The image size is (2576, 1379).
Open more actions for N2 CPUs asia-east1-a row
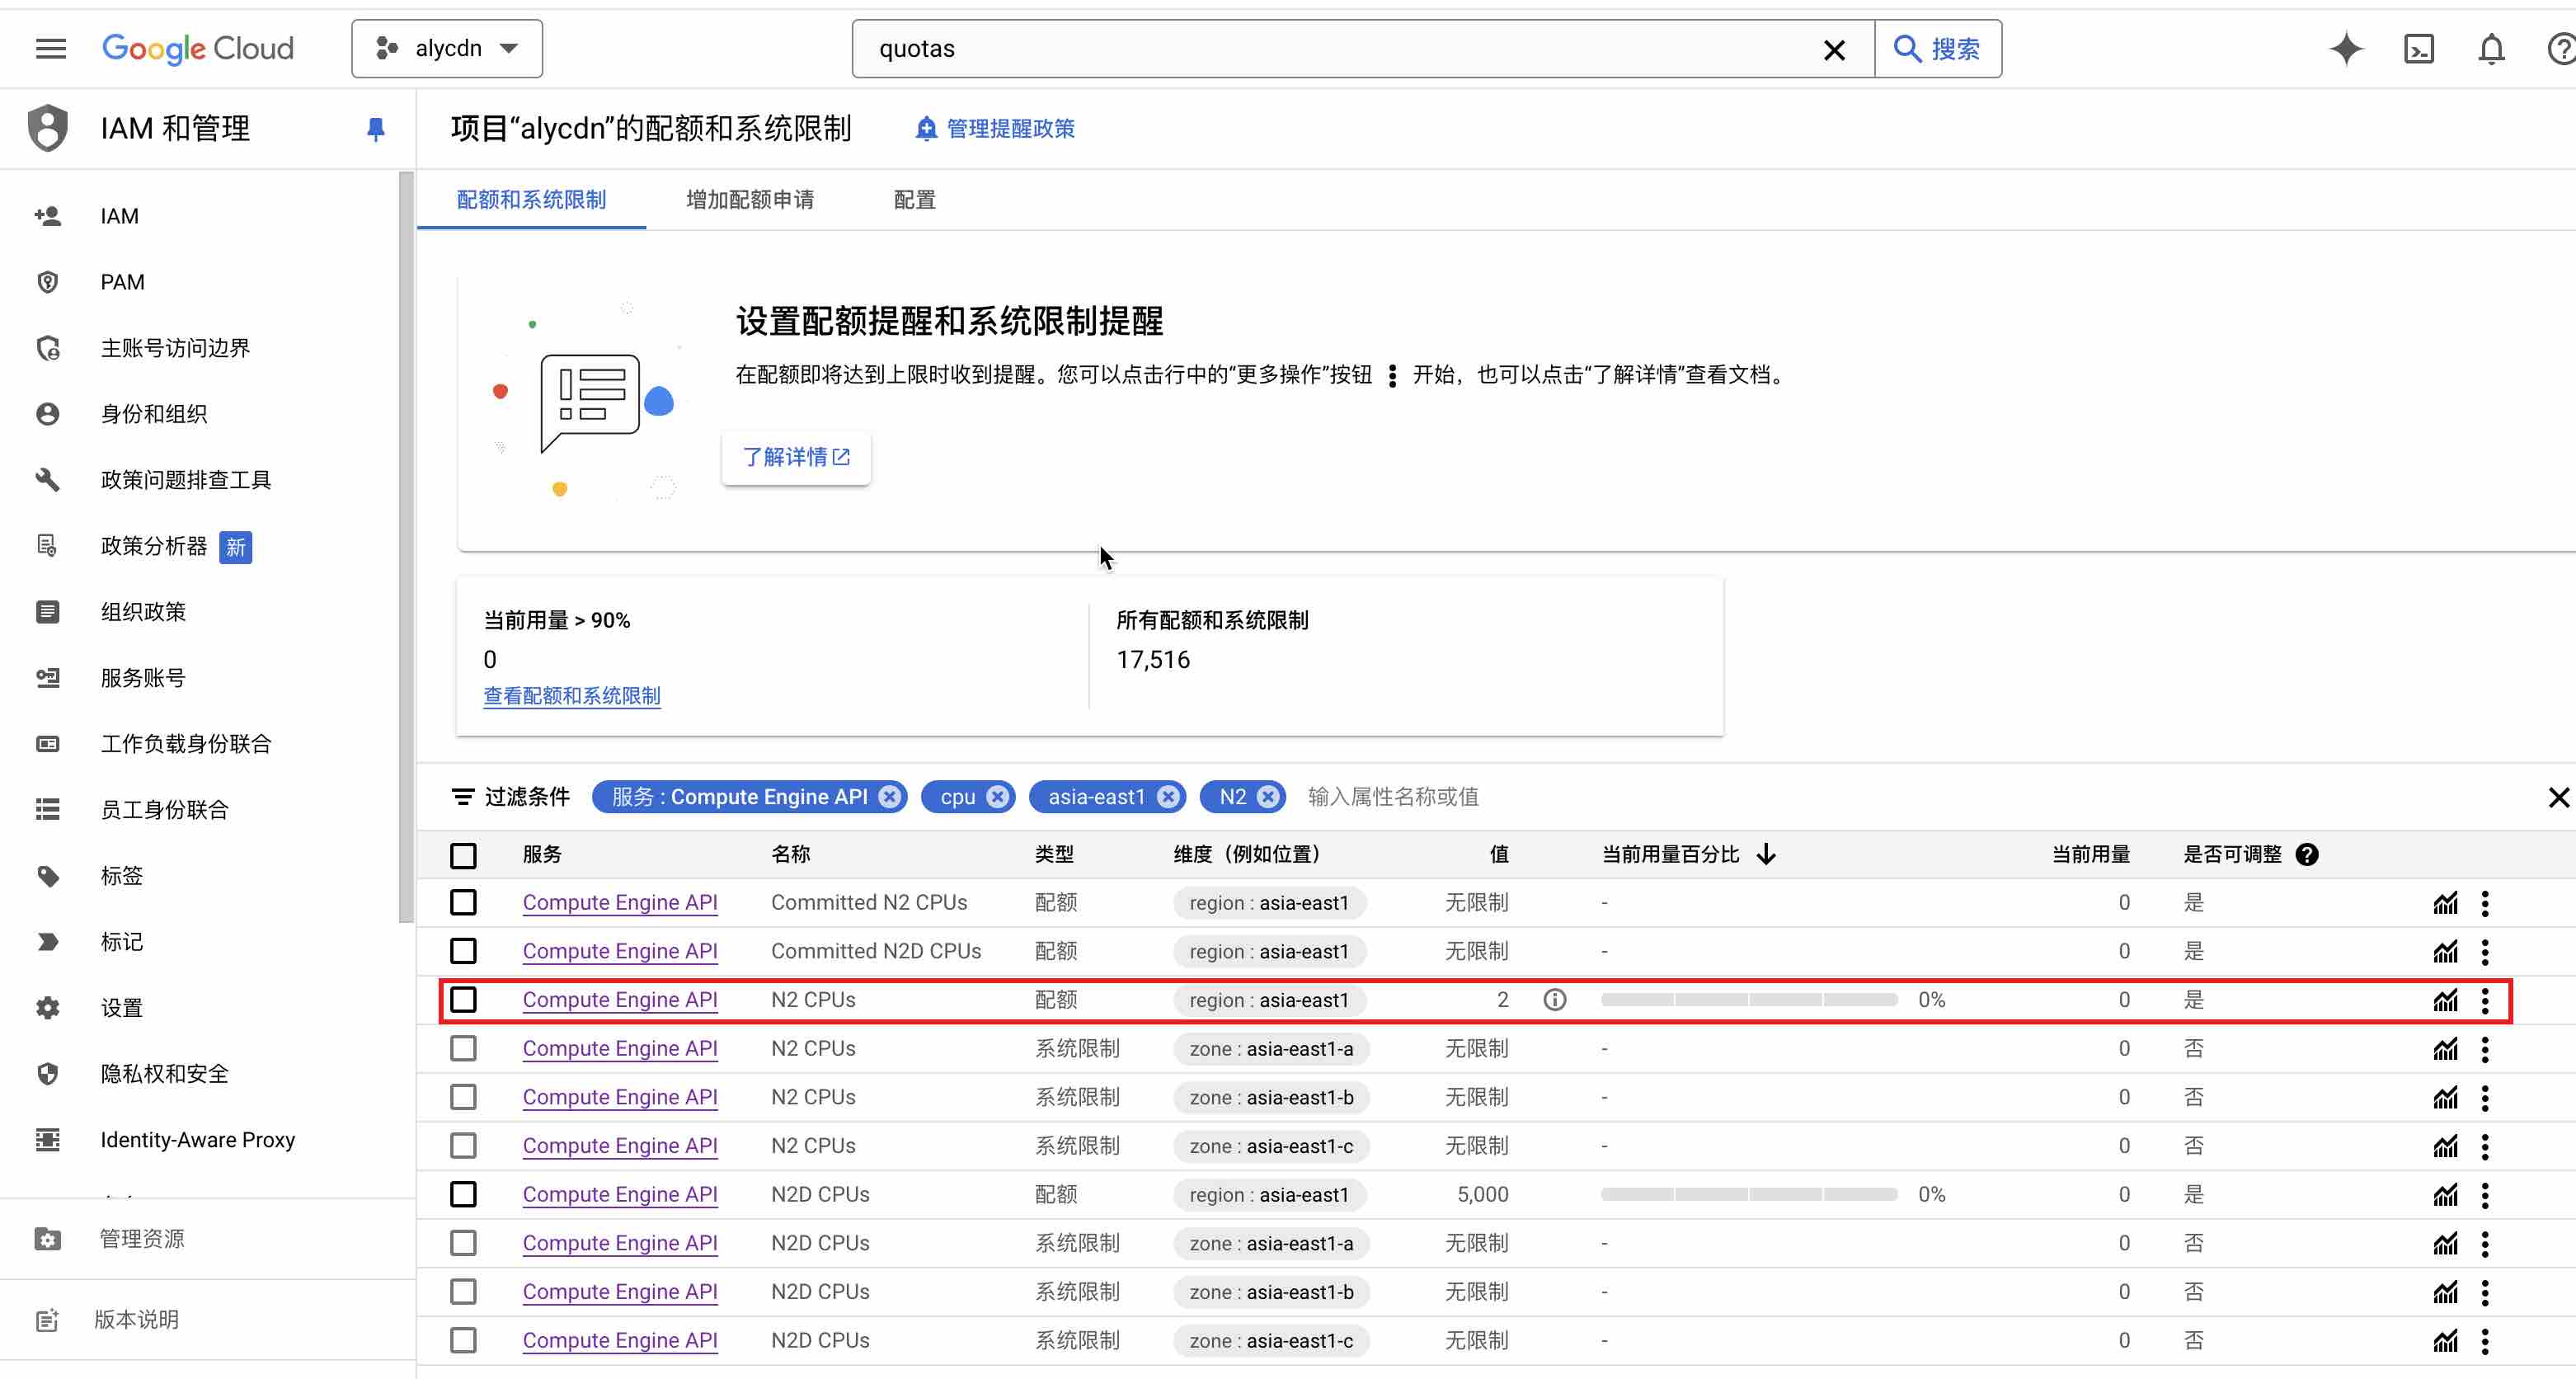click(2485, 1049)
